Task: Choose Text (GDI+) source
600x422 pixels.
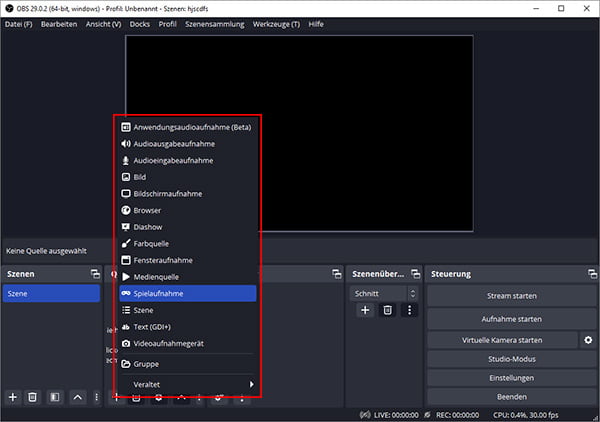Action: pyautogui.click(x=188, y=327)
